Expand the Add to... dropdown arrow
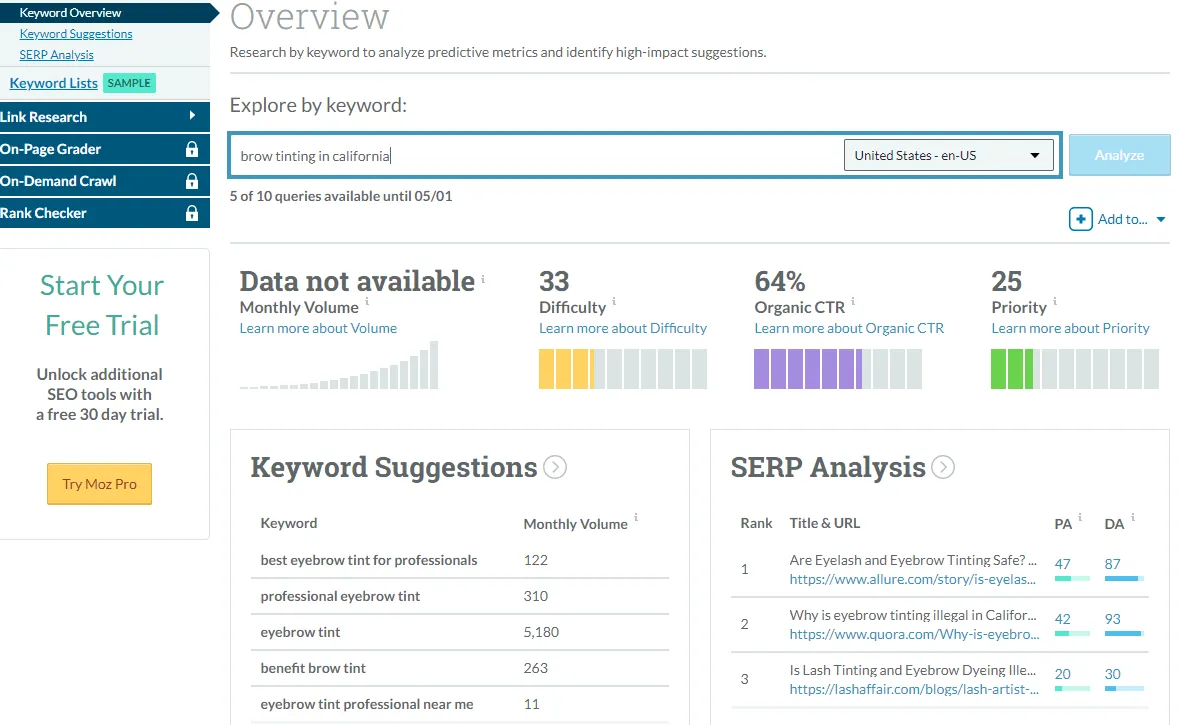This screenshot has width=1183, height=725. point(1161,220)
